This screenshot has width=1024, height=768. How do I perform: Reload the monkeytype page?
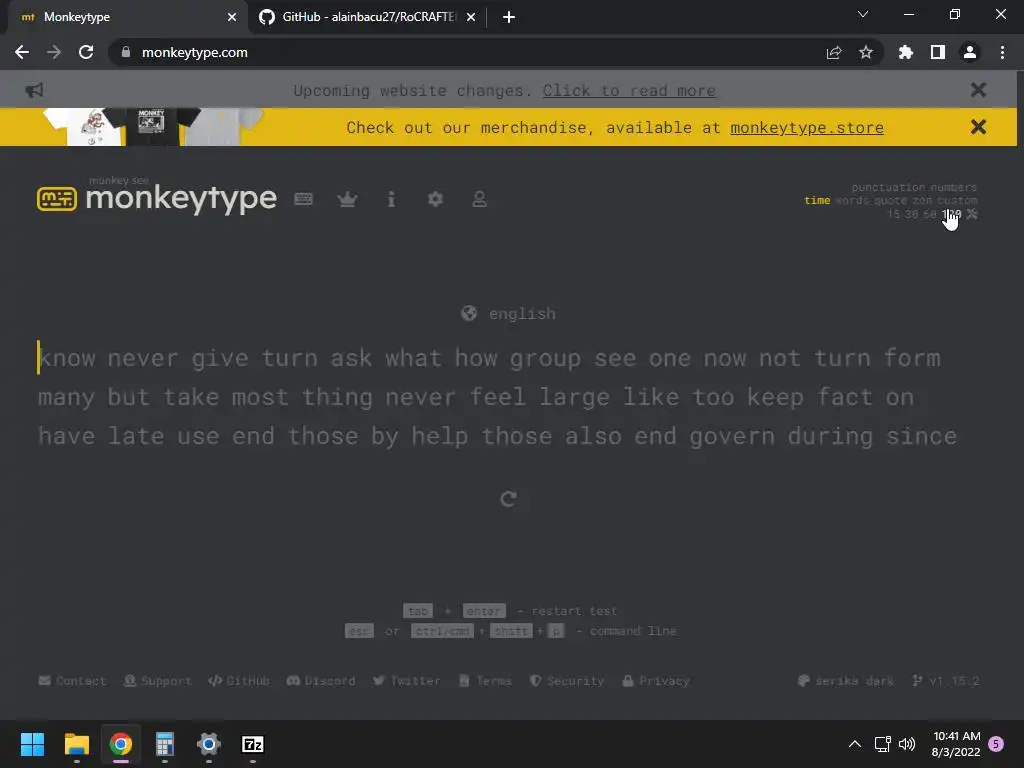[x=86, y=52]
